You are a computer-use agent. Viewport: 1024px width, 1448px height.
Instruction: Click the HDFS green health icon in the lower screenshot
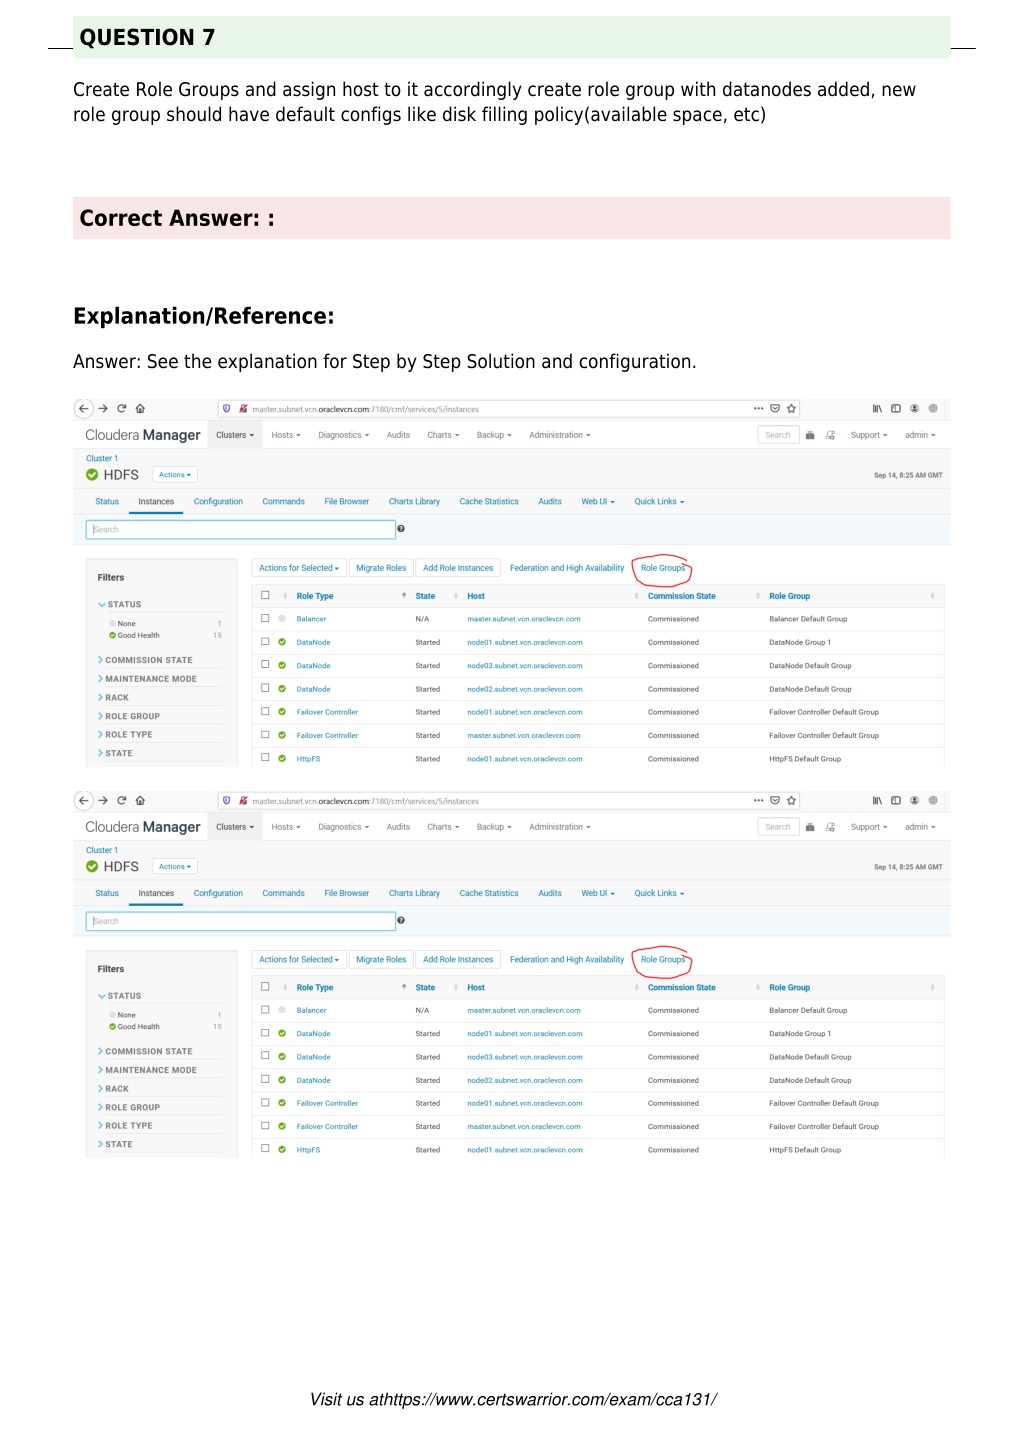click(92, 866)
